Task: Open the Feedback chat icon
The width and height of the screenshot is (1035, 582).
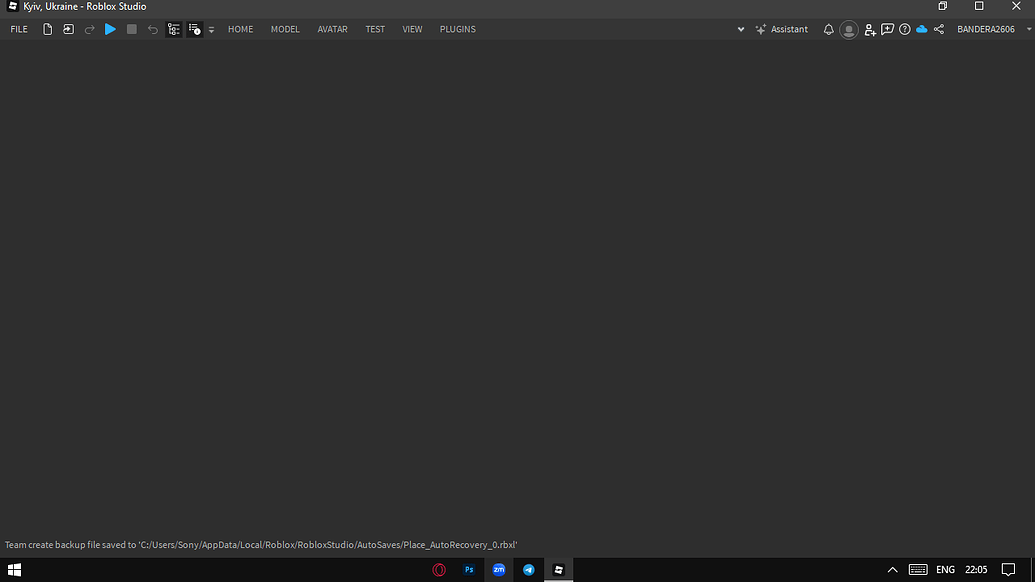Action: click(x=887, y=29)
